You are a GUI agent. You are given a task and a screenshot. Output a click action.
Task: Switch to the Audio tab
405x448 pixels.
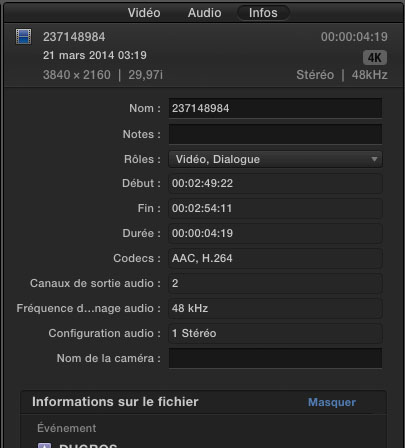click(x=204, y=13)
